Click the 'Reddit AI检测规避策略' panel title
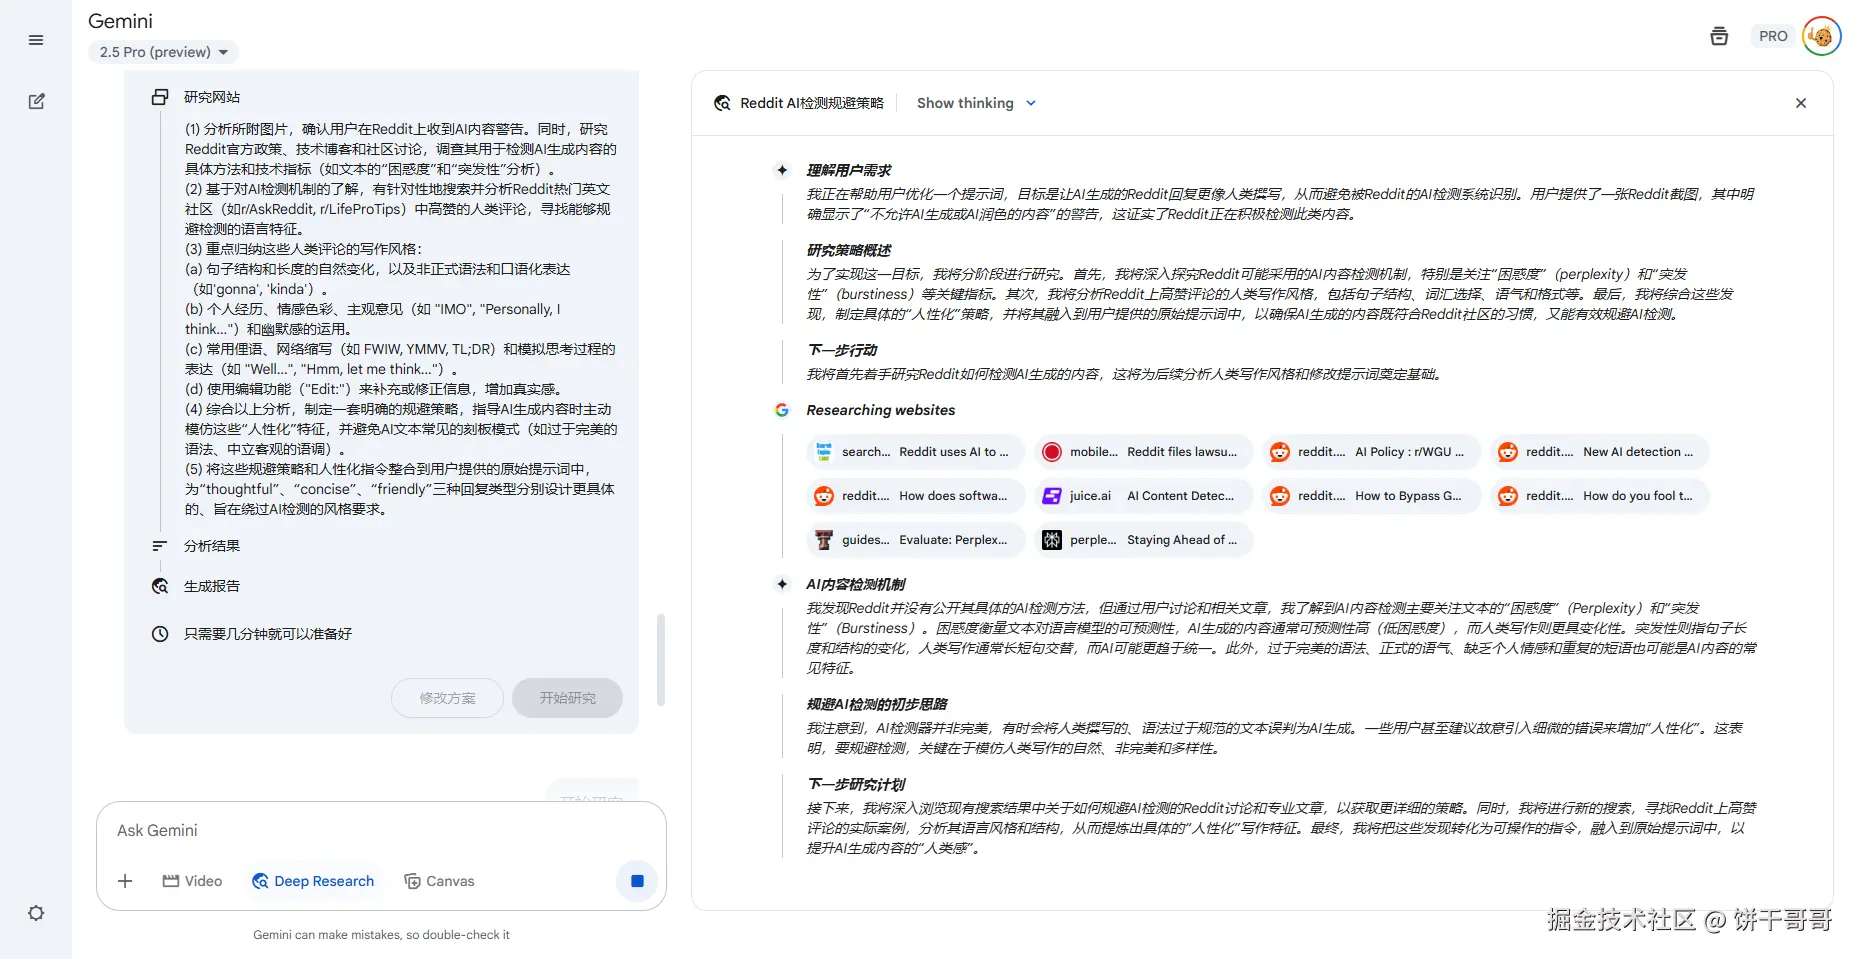Viewport: 1858px width, 959px height. pos(812,103)
